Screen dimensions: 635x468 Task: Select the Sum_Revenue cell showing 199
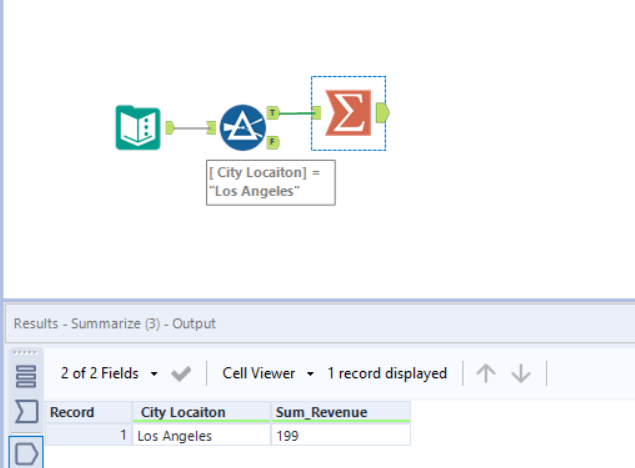click(x=339, y=436)
